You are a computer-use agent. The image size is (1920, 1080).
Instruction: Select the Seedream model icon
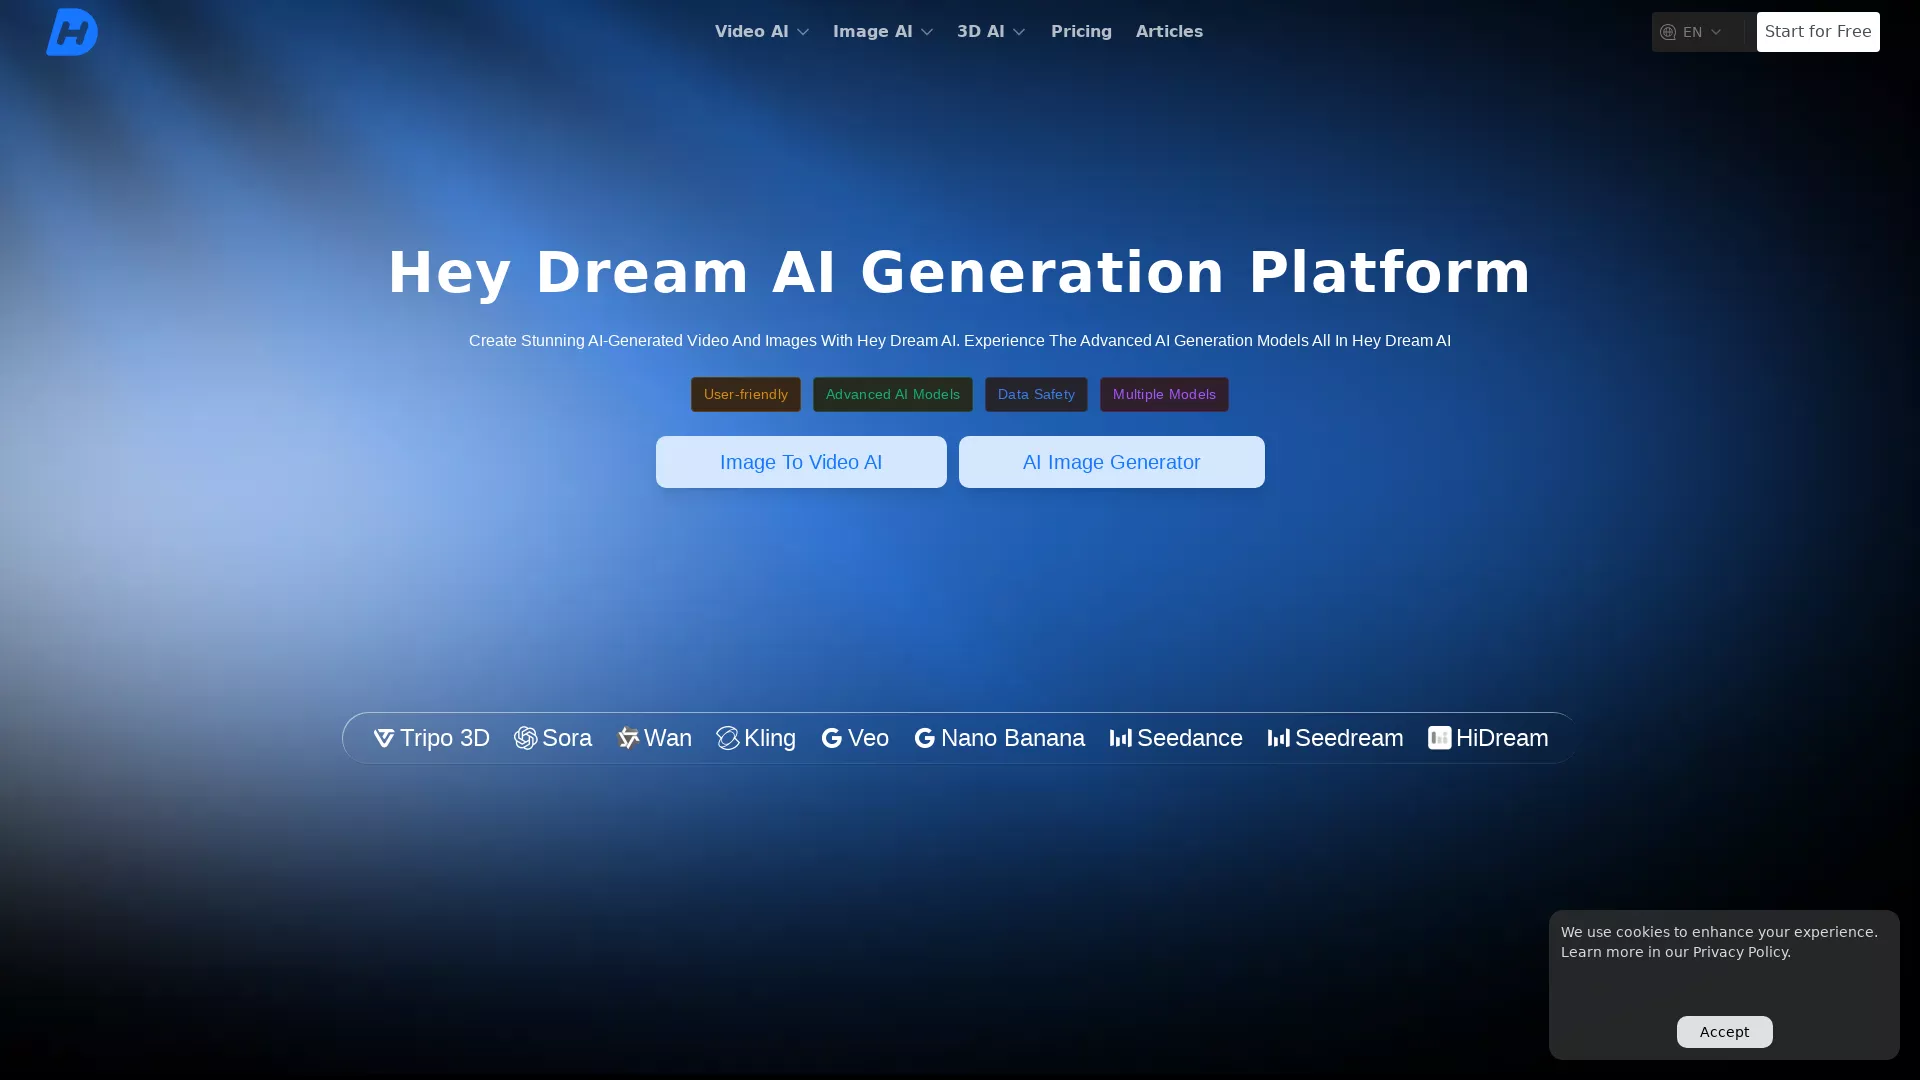1279,738
